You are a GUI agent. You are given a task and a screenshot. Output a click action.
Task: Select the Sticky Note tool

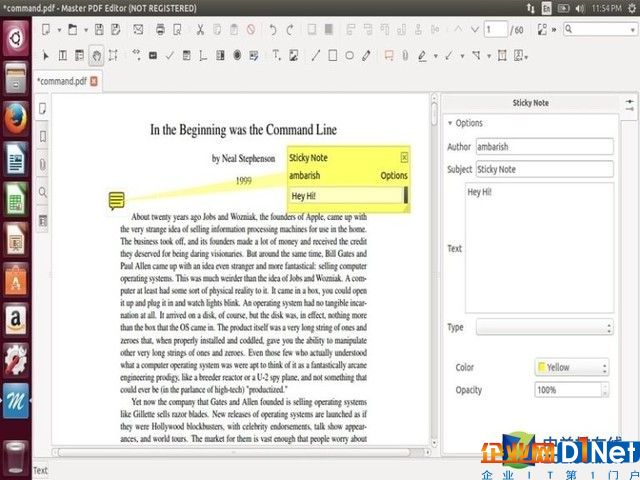(389, 55)
